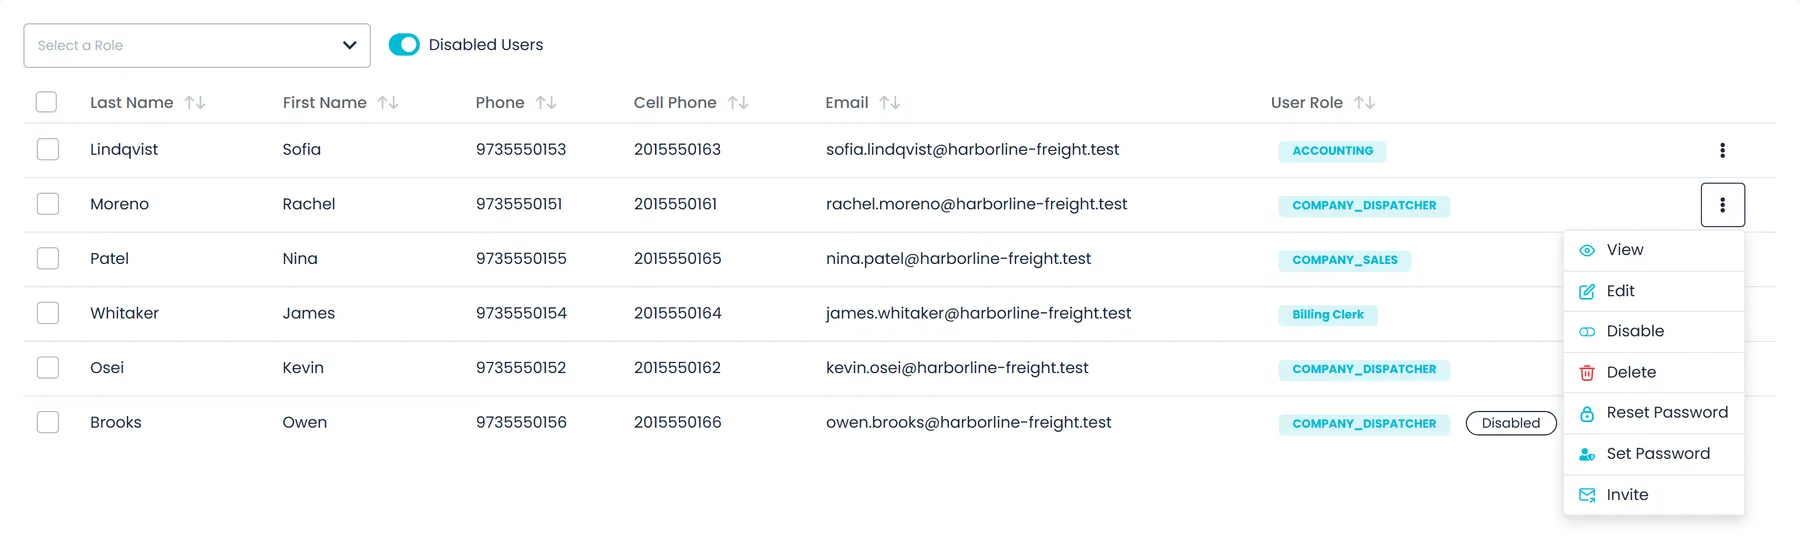Tick the checkbox for Patel row
Screen dimensions: 1800x539
48,258
